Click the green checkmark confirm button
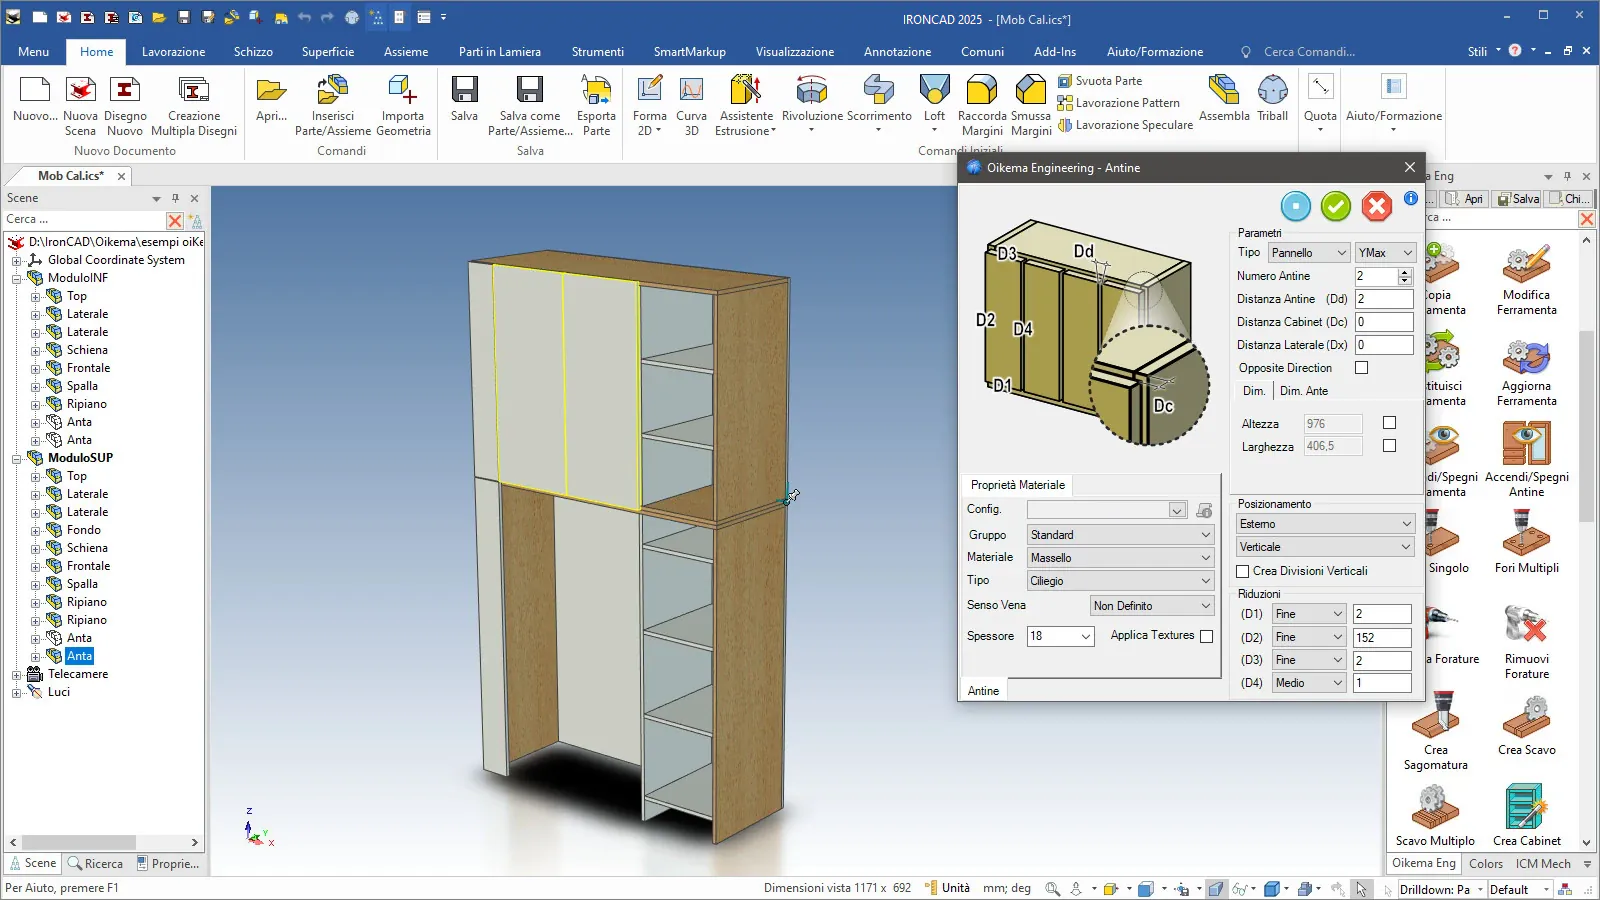 [x=1335, y=206]
